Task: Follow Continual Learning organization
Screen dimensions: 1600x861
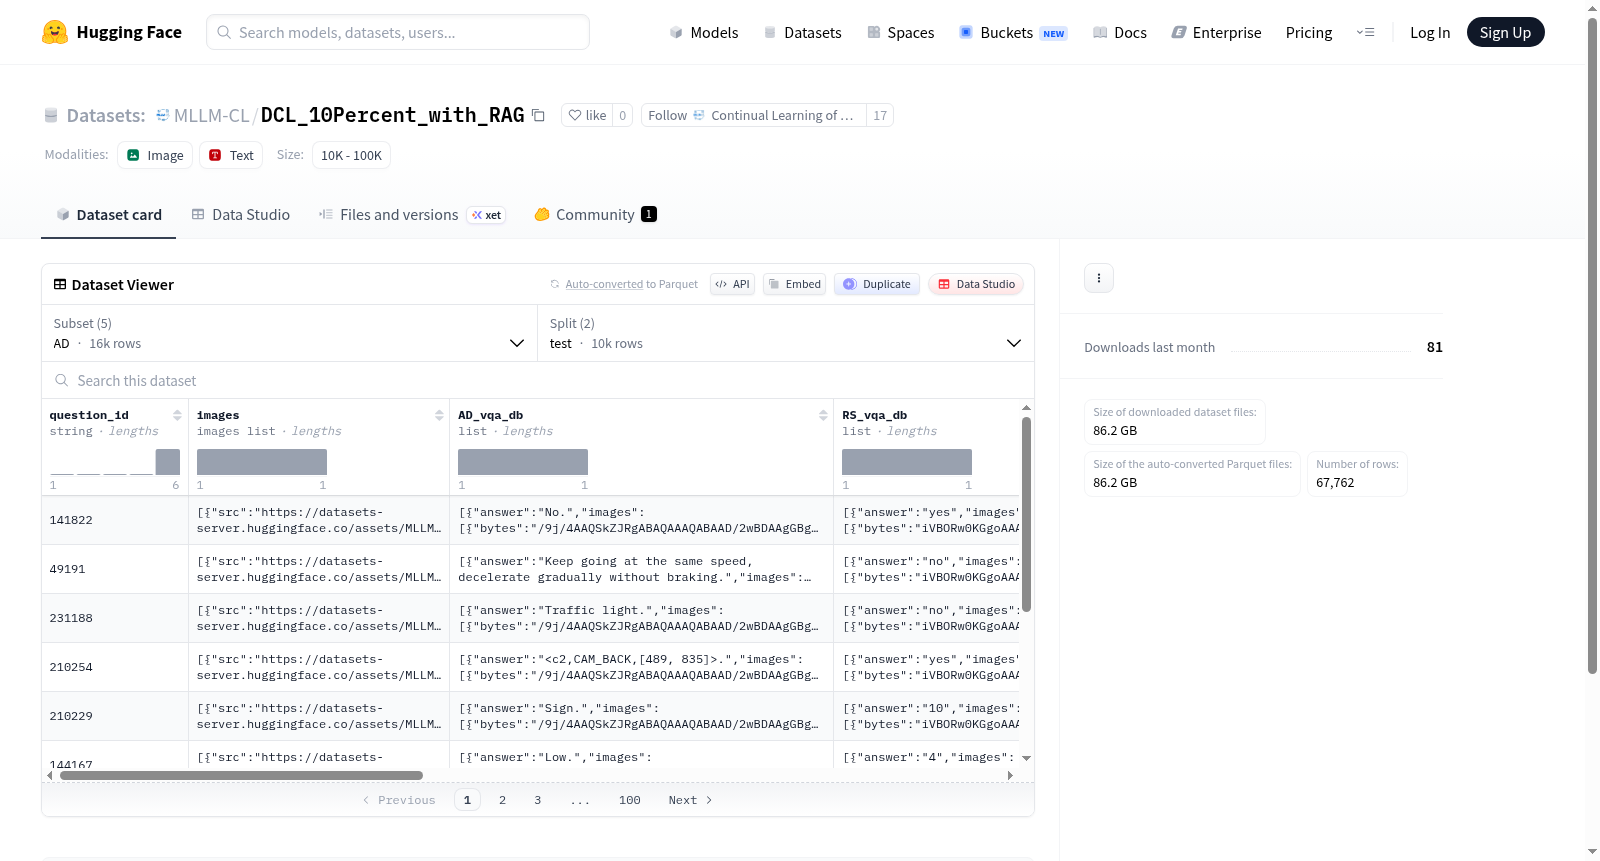Action: point(754,115)
